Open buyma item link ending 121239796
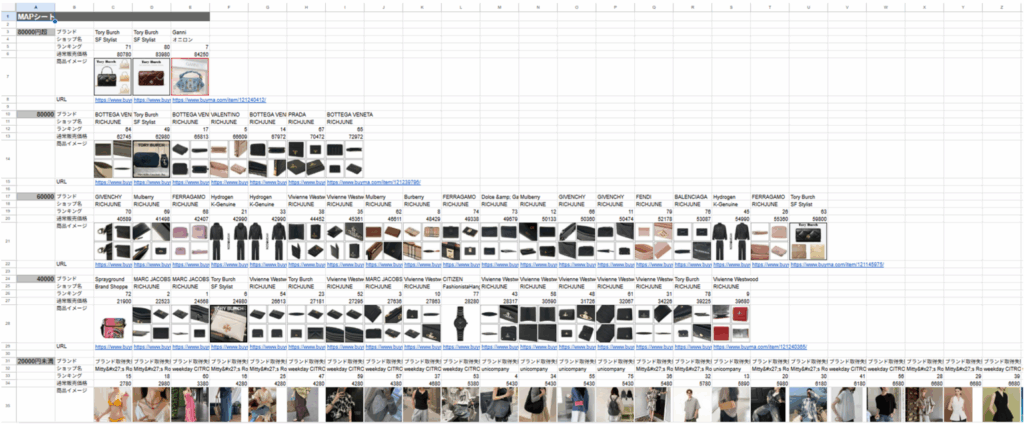The height and width of the screenshot is (424, 1024). coord(374,182)
